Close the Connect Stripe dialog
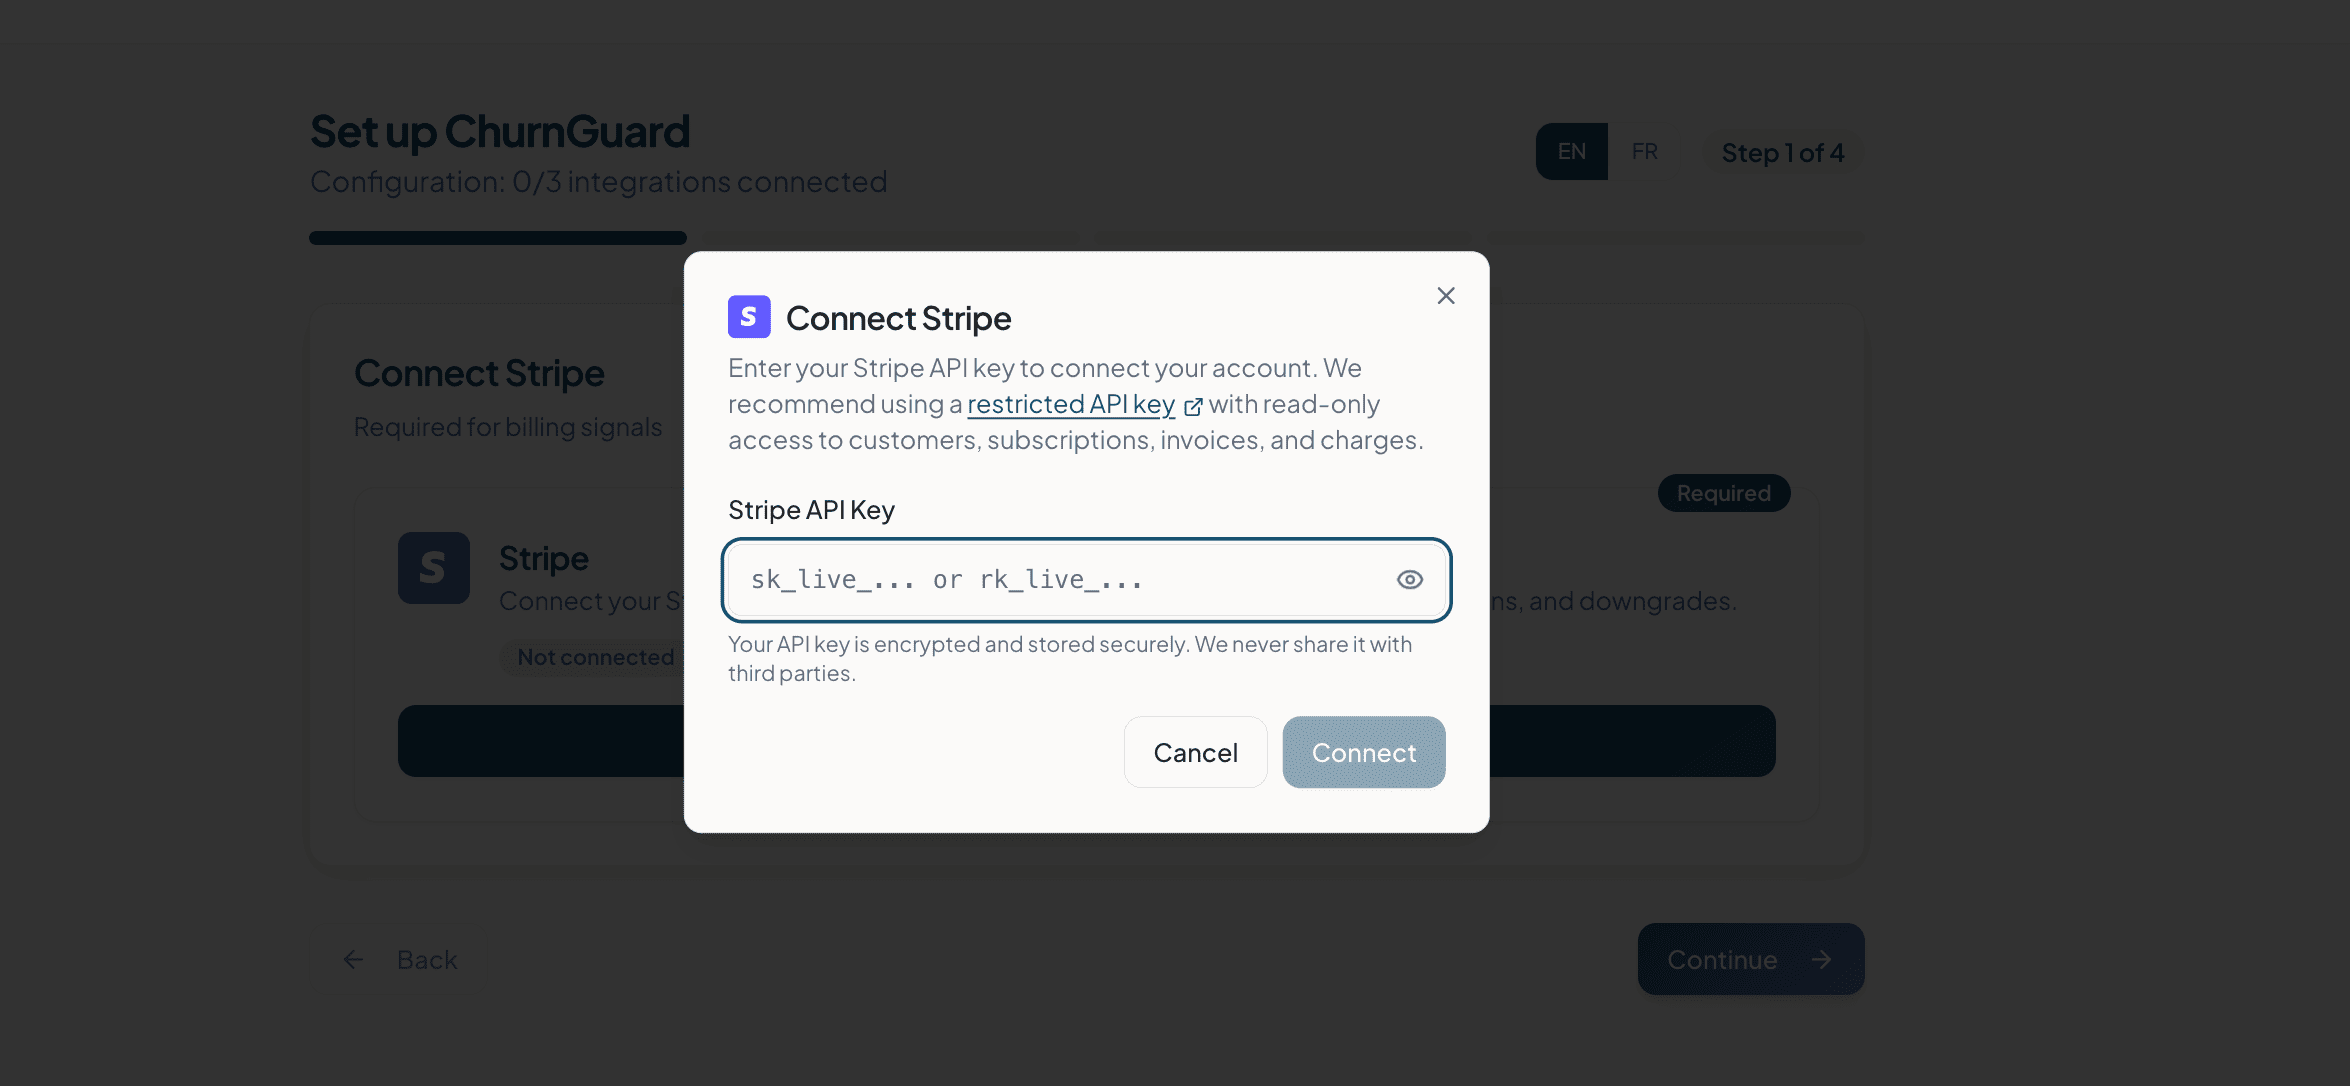Image resolution: width=2350 pixels, height=1086 pixels. coord(1445,296)
